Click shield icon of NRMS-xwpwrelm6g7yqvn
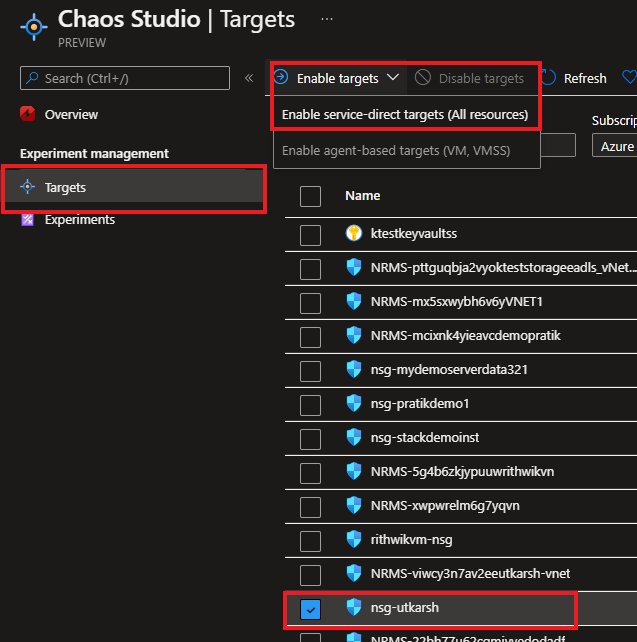Image resolution: width=637 pixels, height=642 pixels. pyautogui.click(x=354, y=505)
